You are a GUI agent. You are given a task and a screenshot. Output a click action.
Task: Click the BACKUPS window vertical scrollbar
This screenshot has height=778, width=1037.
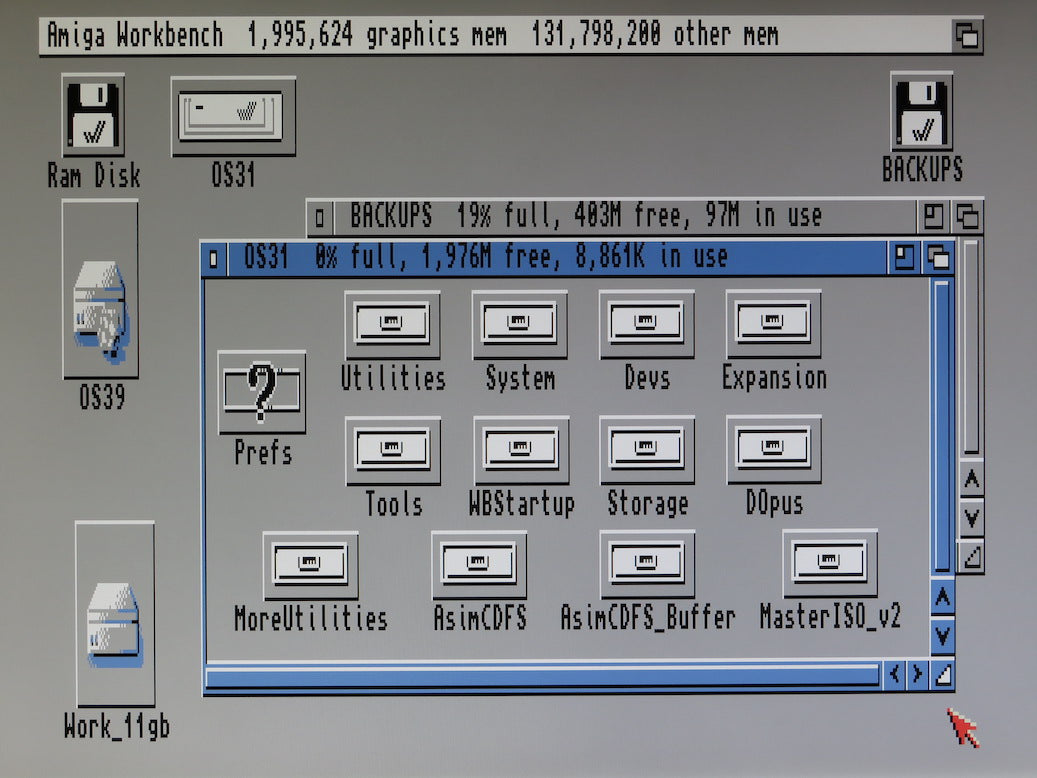coord(972,348)
